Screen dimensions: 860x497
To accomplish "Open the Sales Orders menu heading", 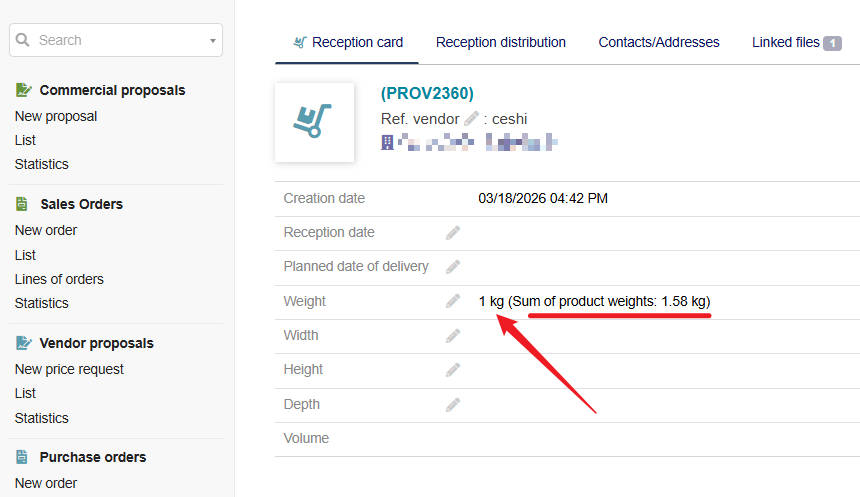I will click(x=81, y=204).
